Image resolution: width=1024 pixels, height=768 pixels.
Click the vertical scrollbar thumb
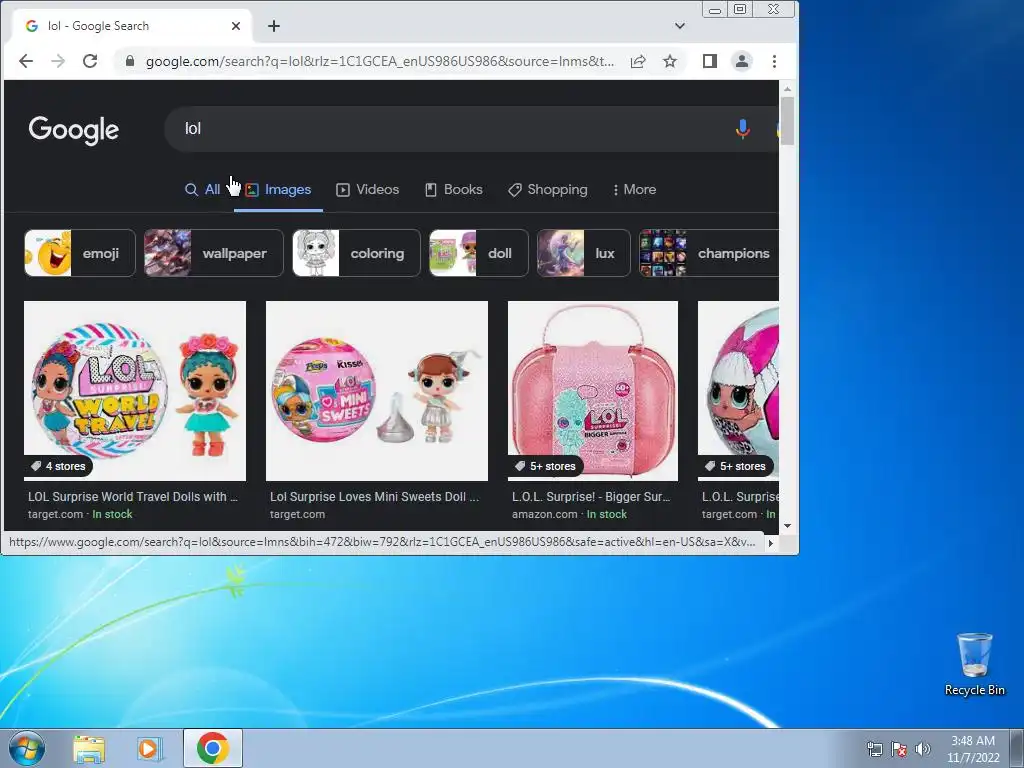(x=787, y=121)
